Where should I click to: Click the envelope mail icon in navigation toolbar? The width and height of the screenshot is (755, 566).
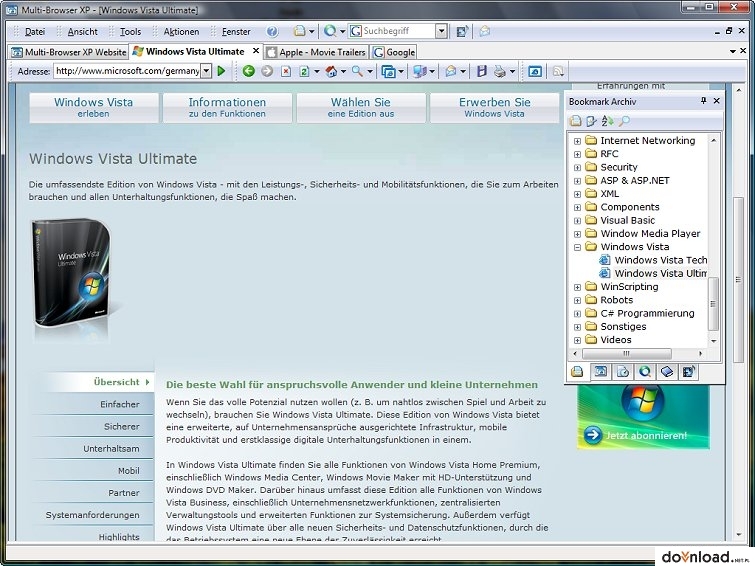coord(451,71)
